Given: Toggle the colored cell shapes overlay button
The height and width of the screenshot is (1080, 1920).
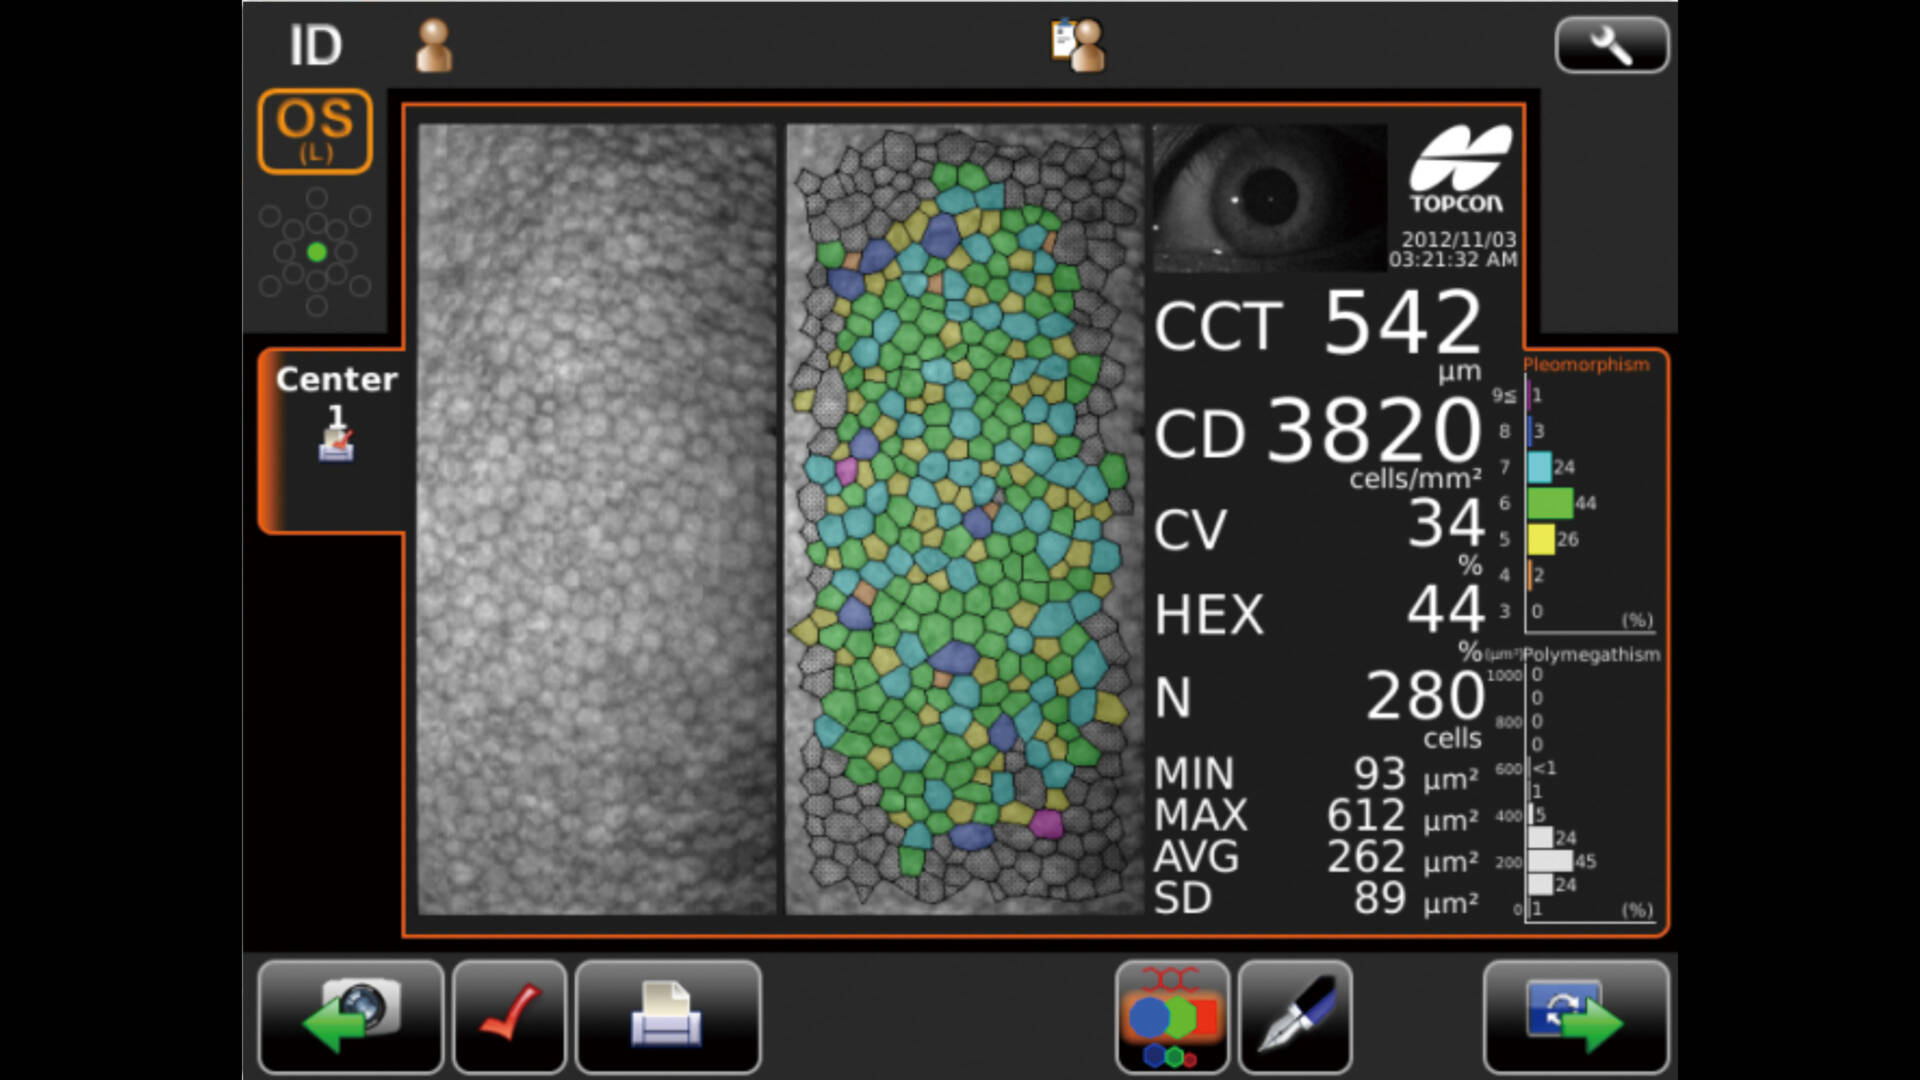Looking at the screenshot, I should 1172,1016.
